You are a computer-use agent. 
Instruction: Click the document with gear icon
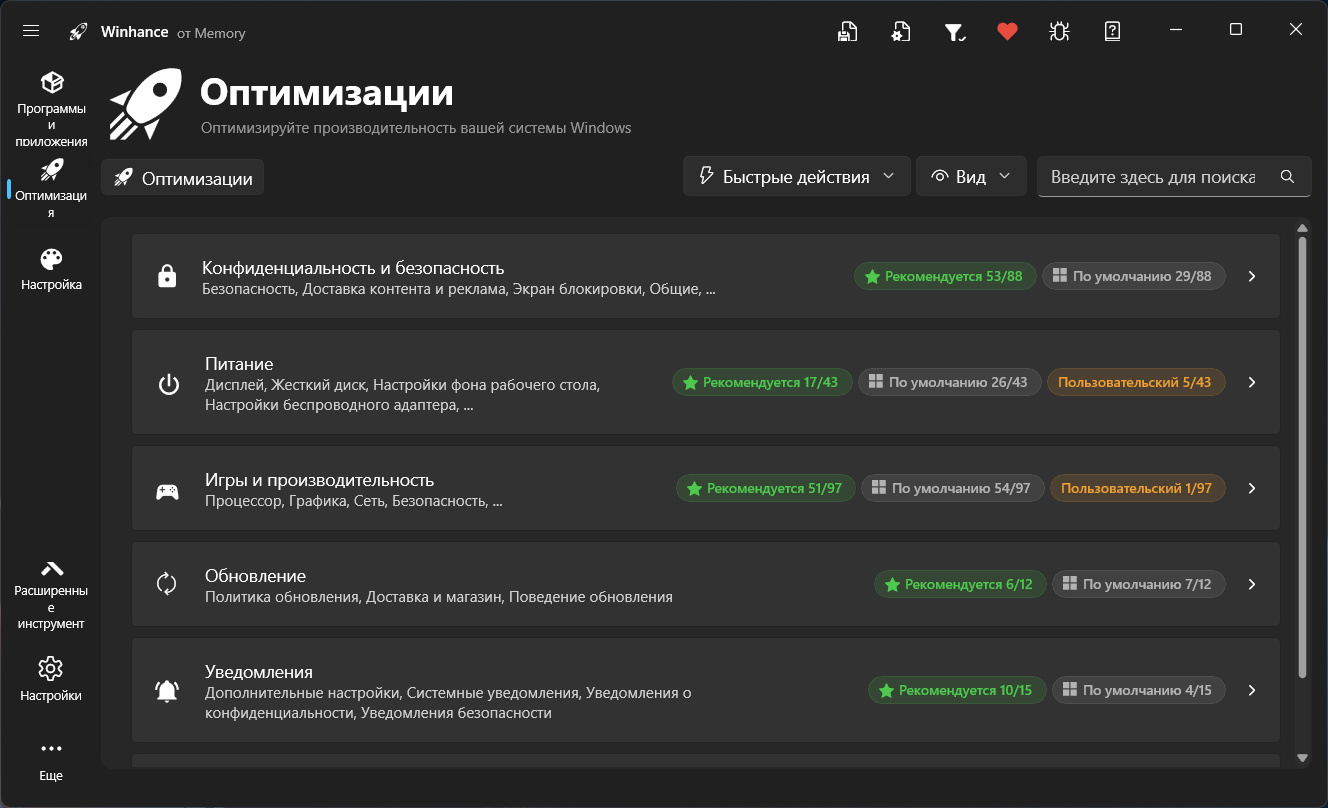coord(900,31)
